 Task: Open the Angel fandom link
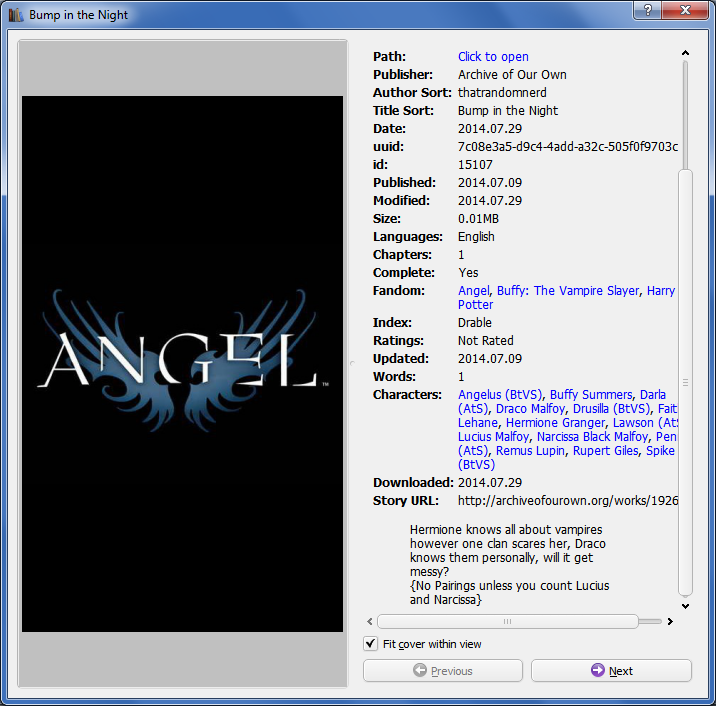pos(474,290)
